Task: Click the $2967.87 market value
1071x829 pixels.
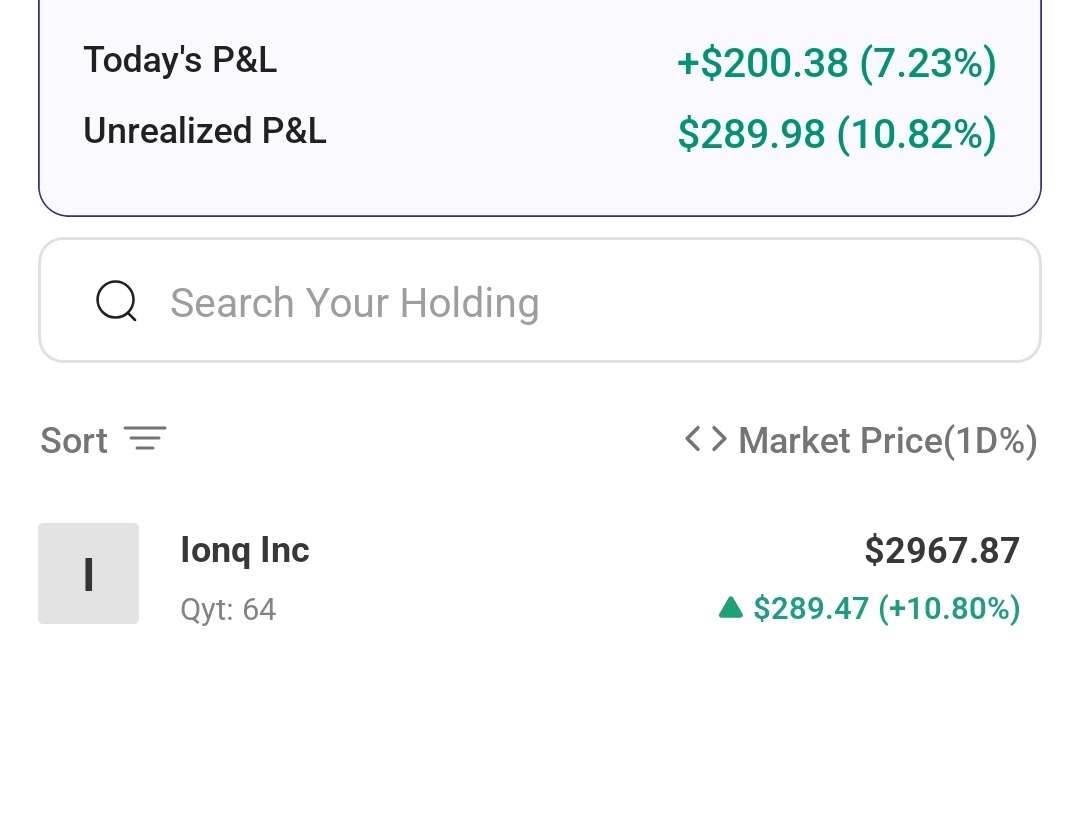Action: point(942,550)
